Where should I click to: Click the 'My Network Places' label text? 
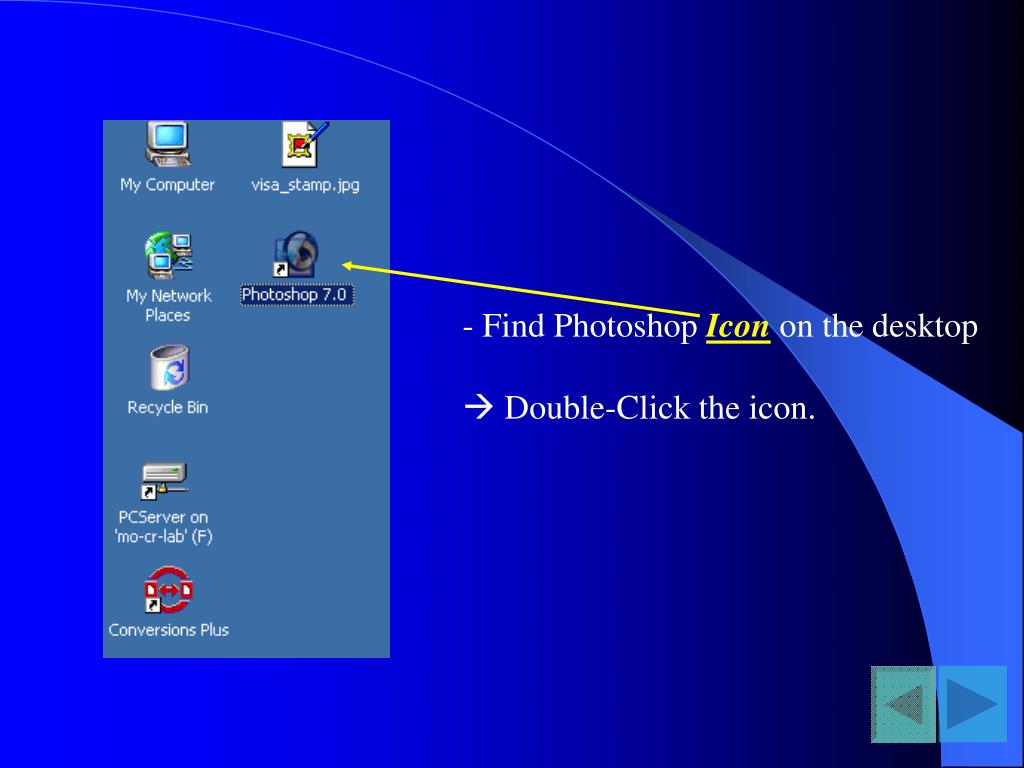(168, 306)
